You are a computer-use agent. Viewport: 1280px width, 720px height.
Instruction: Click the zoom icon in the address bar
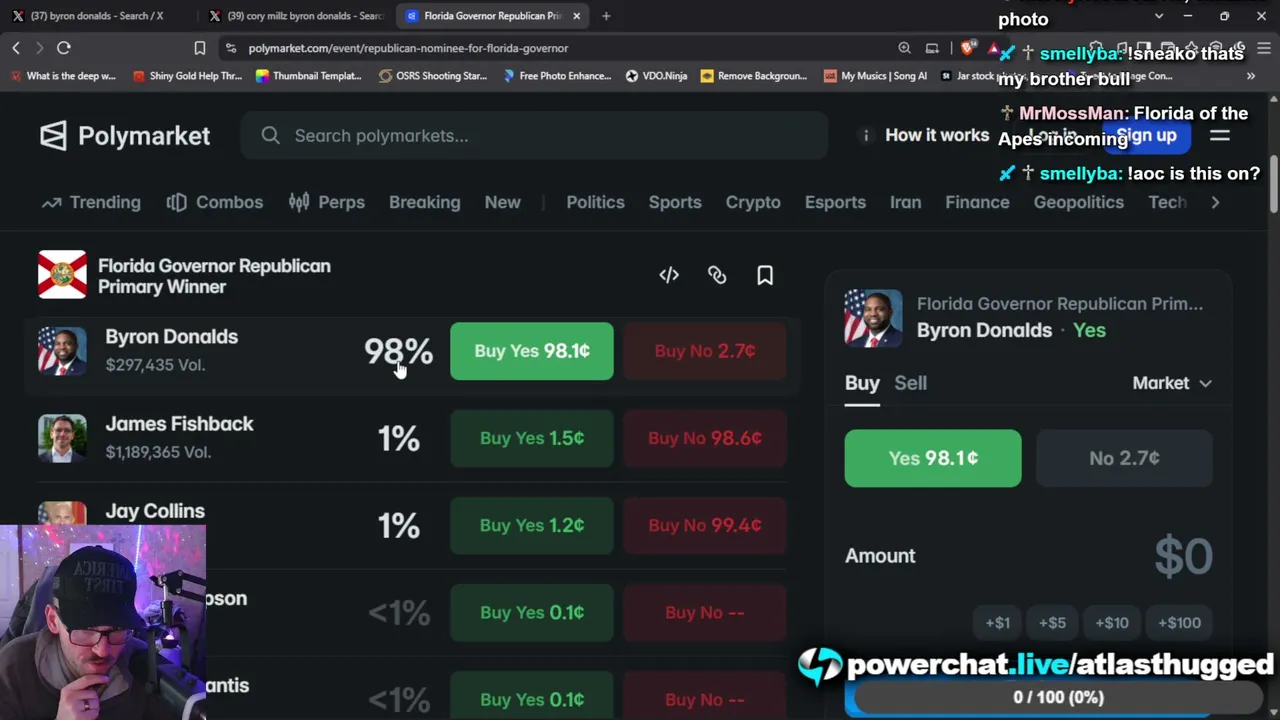coord(904,48)
